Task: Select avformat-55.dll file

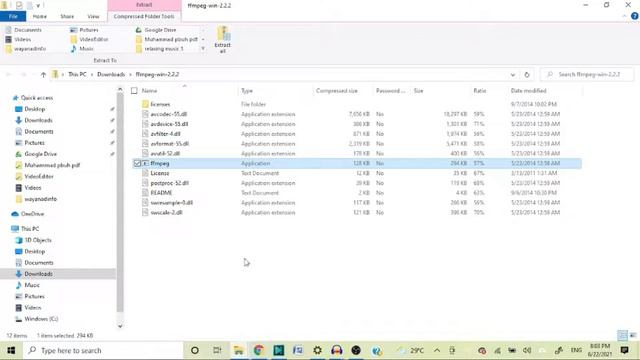Action: [169, 144]
